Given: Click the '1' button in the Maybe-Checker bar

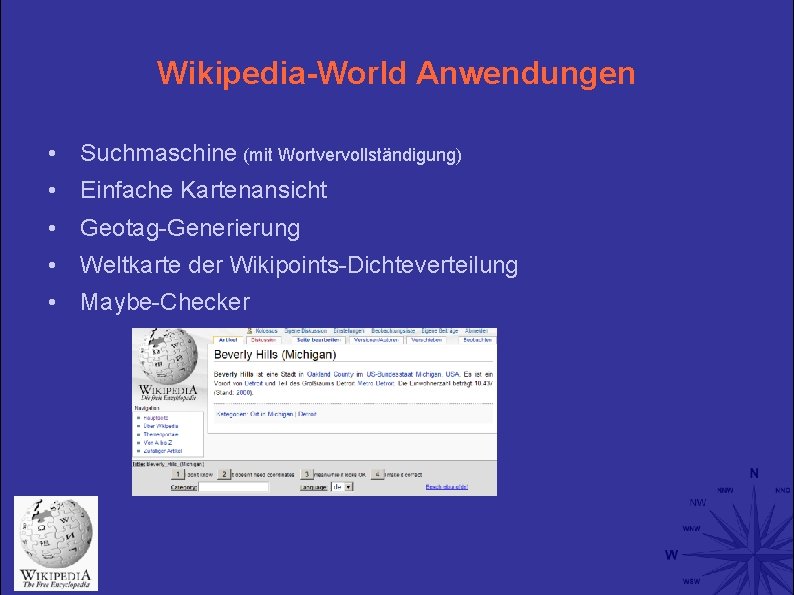Looking at the screenshot, I should coord(178,474).
